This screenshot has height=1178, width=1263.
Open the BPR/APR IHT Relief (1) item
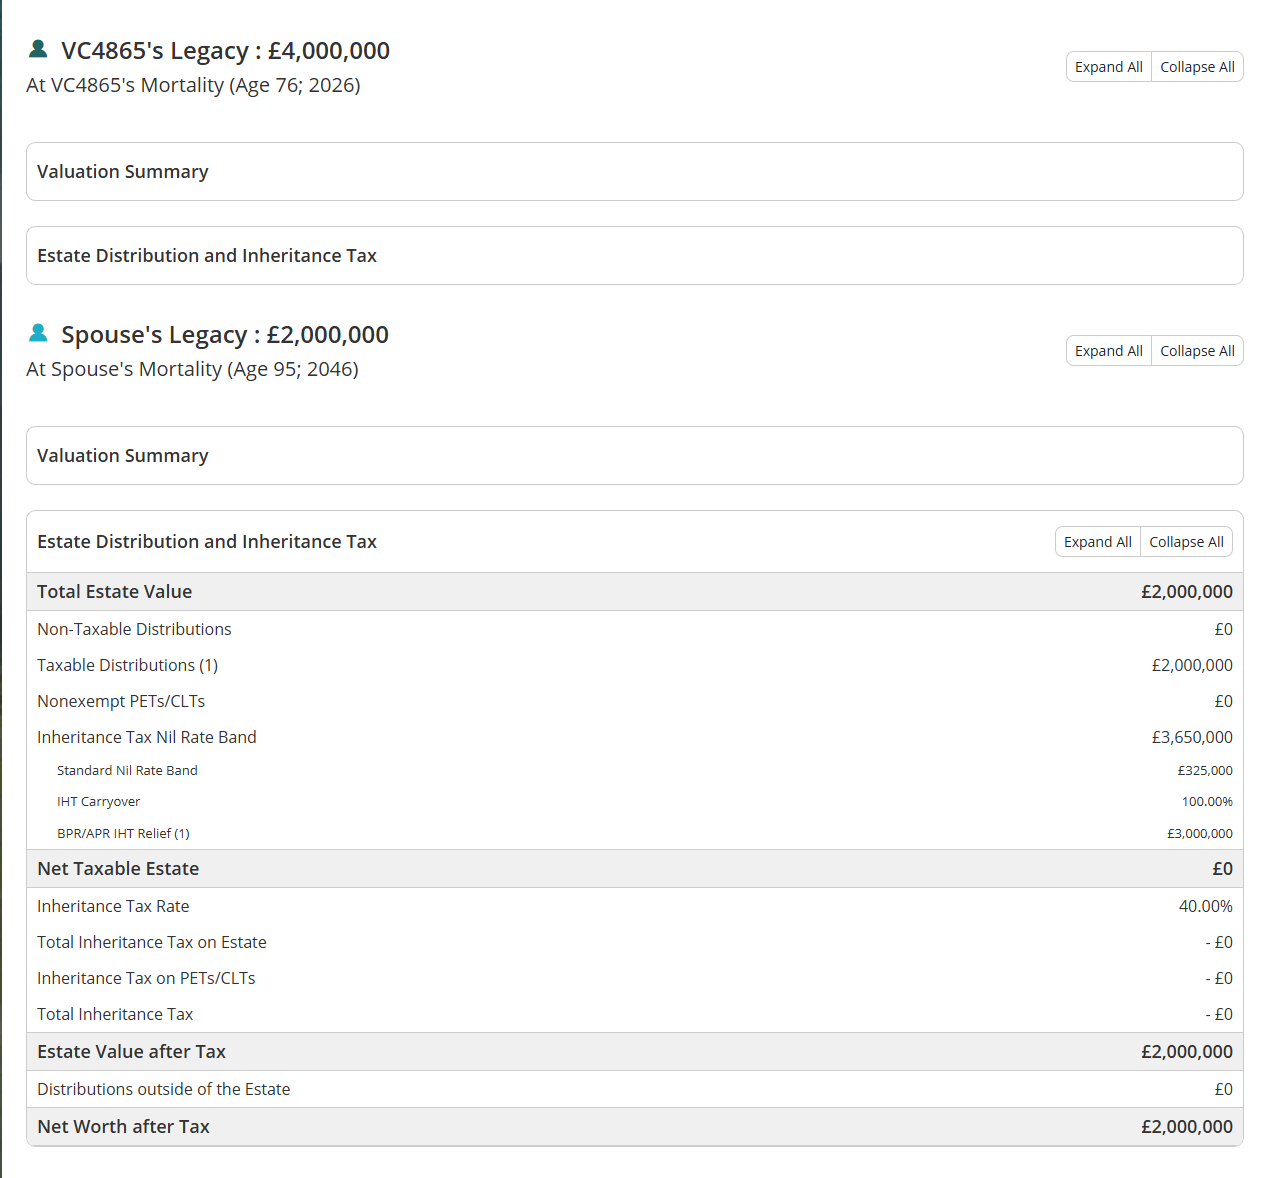point(123,834)
